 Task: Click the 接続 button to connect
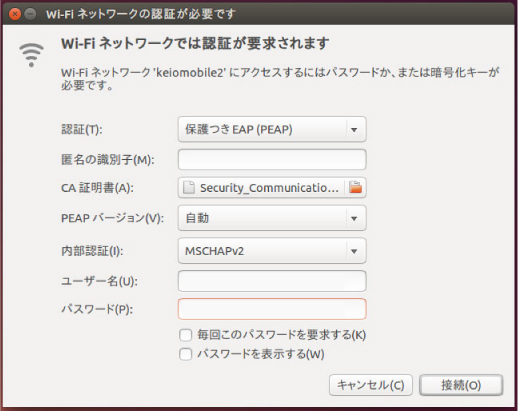pos(461,385)
